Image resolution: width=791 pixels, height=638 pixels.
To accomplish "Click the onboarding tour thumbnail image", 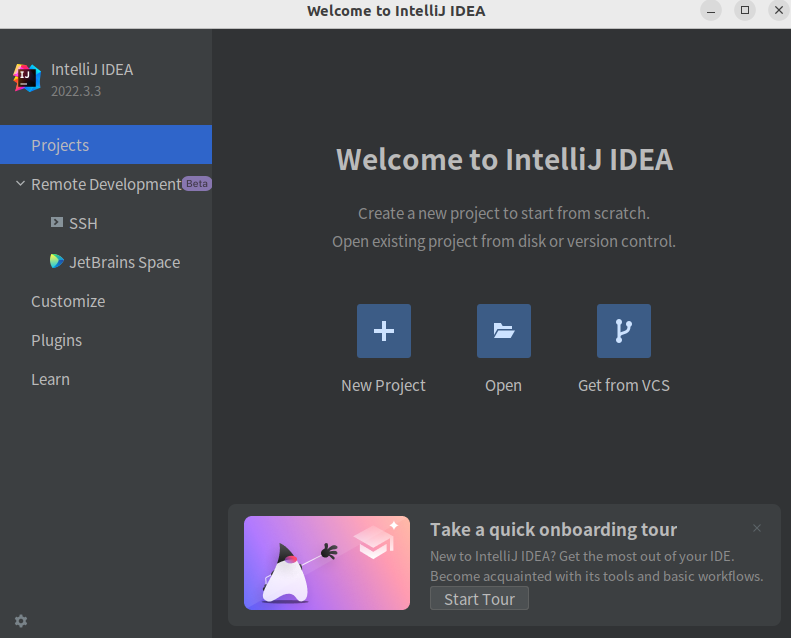I will 327,563.
